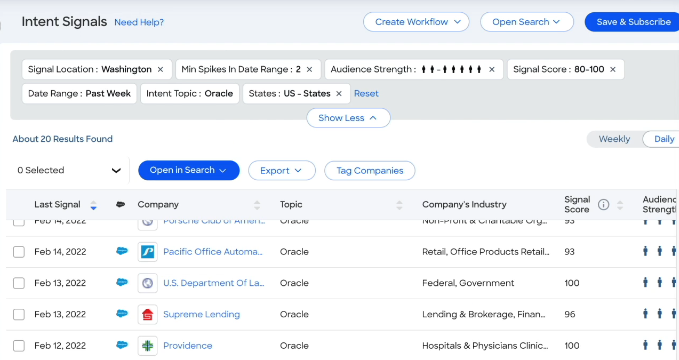
Task: Remove the Signal Score 80-100 filter
Action: (x=613, y=69)
